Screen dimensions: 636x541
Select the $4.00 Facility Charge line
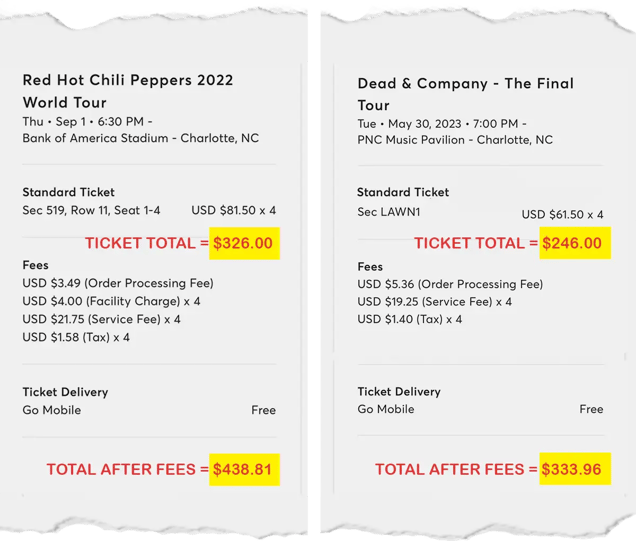111,301
